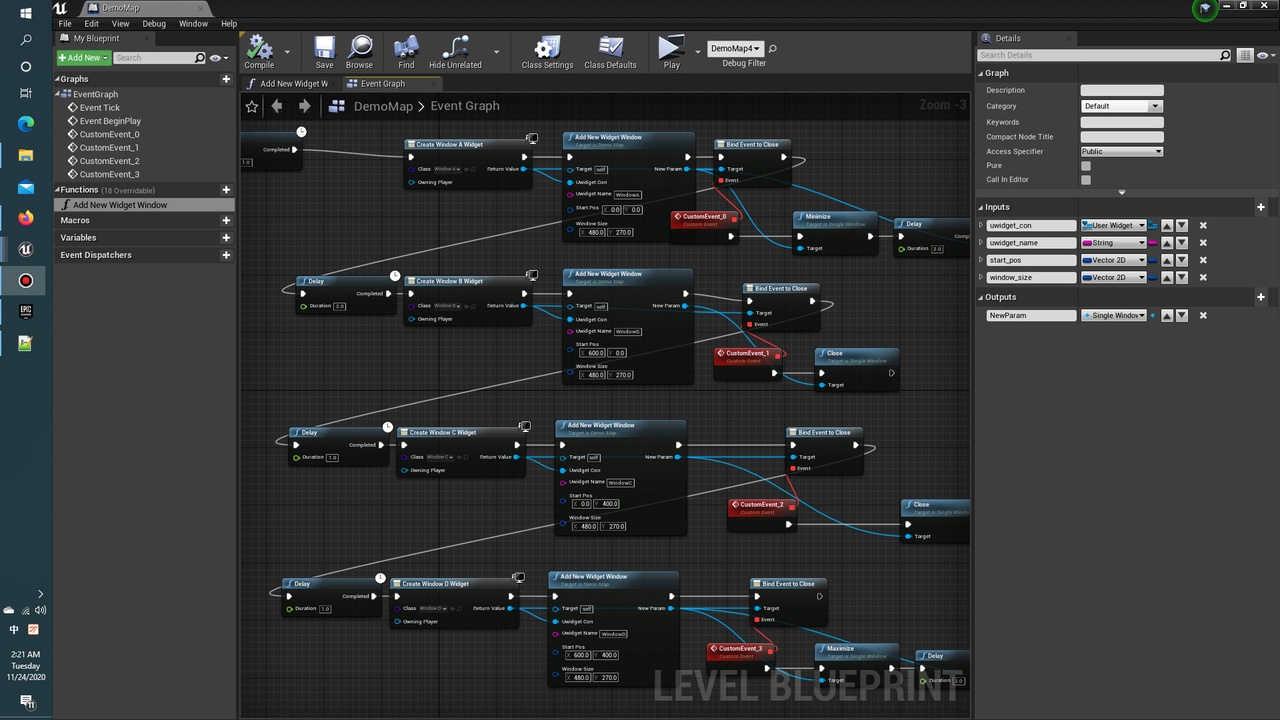The width and height of the screenshot is (1280, 720).
Task: Check the Call In Editor checkbox
Action: tap(1086, 180)
